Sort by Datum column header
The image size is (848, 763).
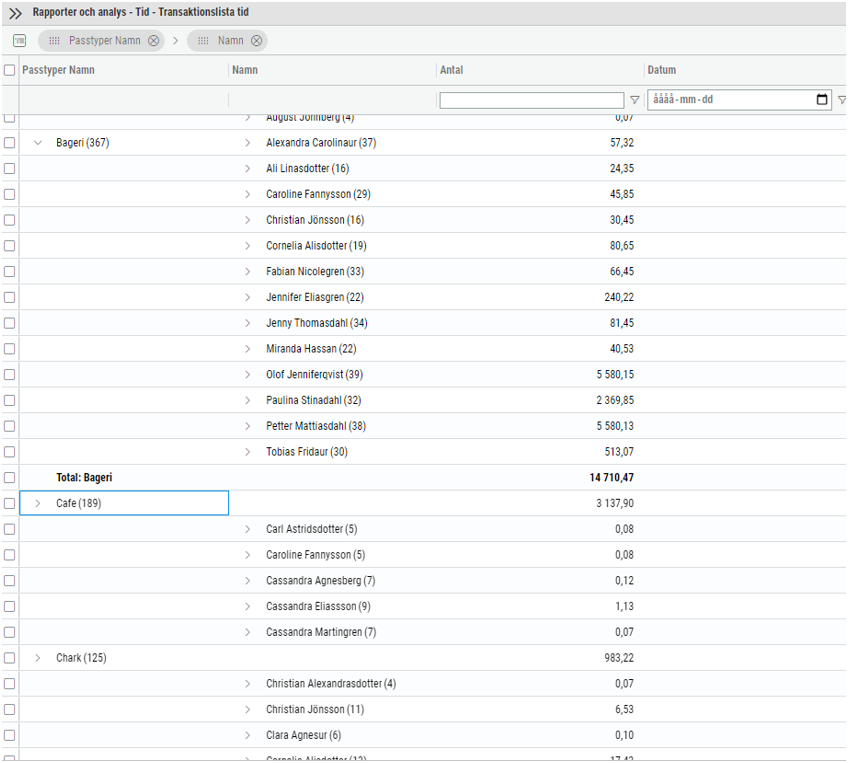[662, 70]
